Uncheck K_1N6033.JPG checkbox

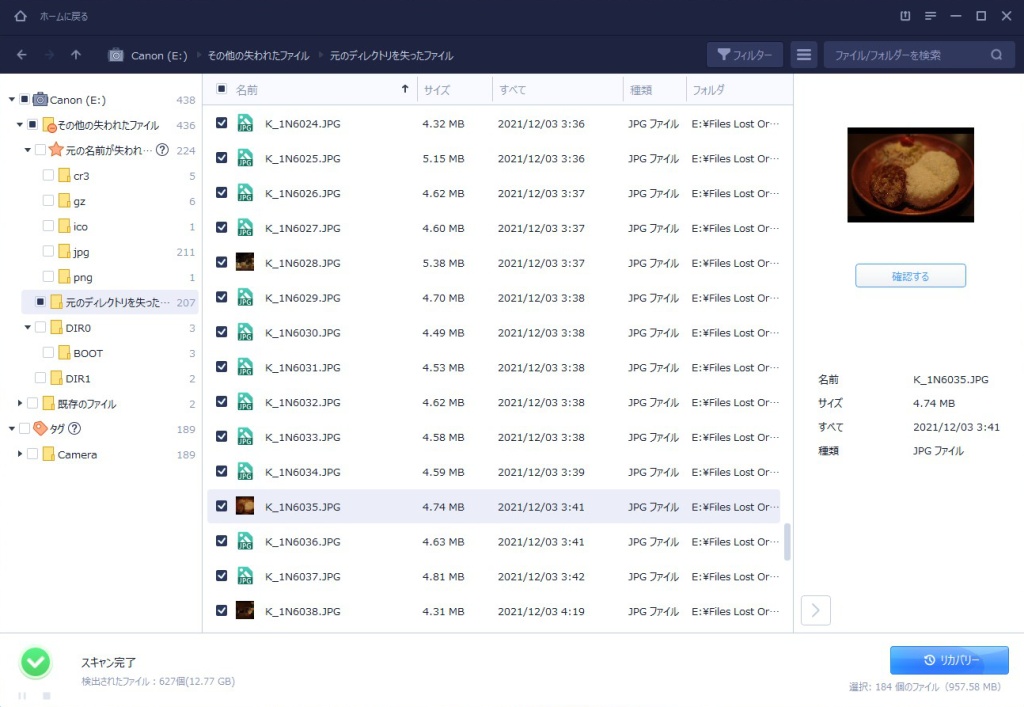pos(221,437)
